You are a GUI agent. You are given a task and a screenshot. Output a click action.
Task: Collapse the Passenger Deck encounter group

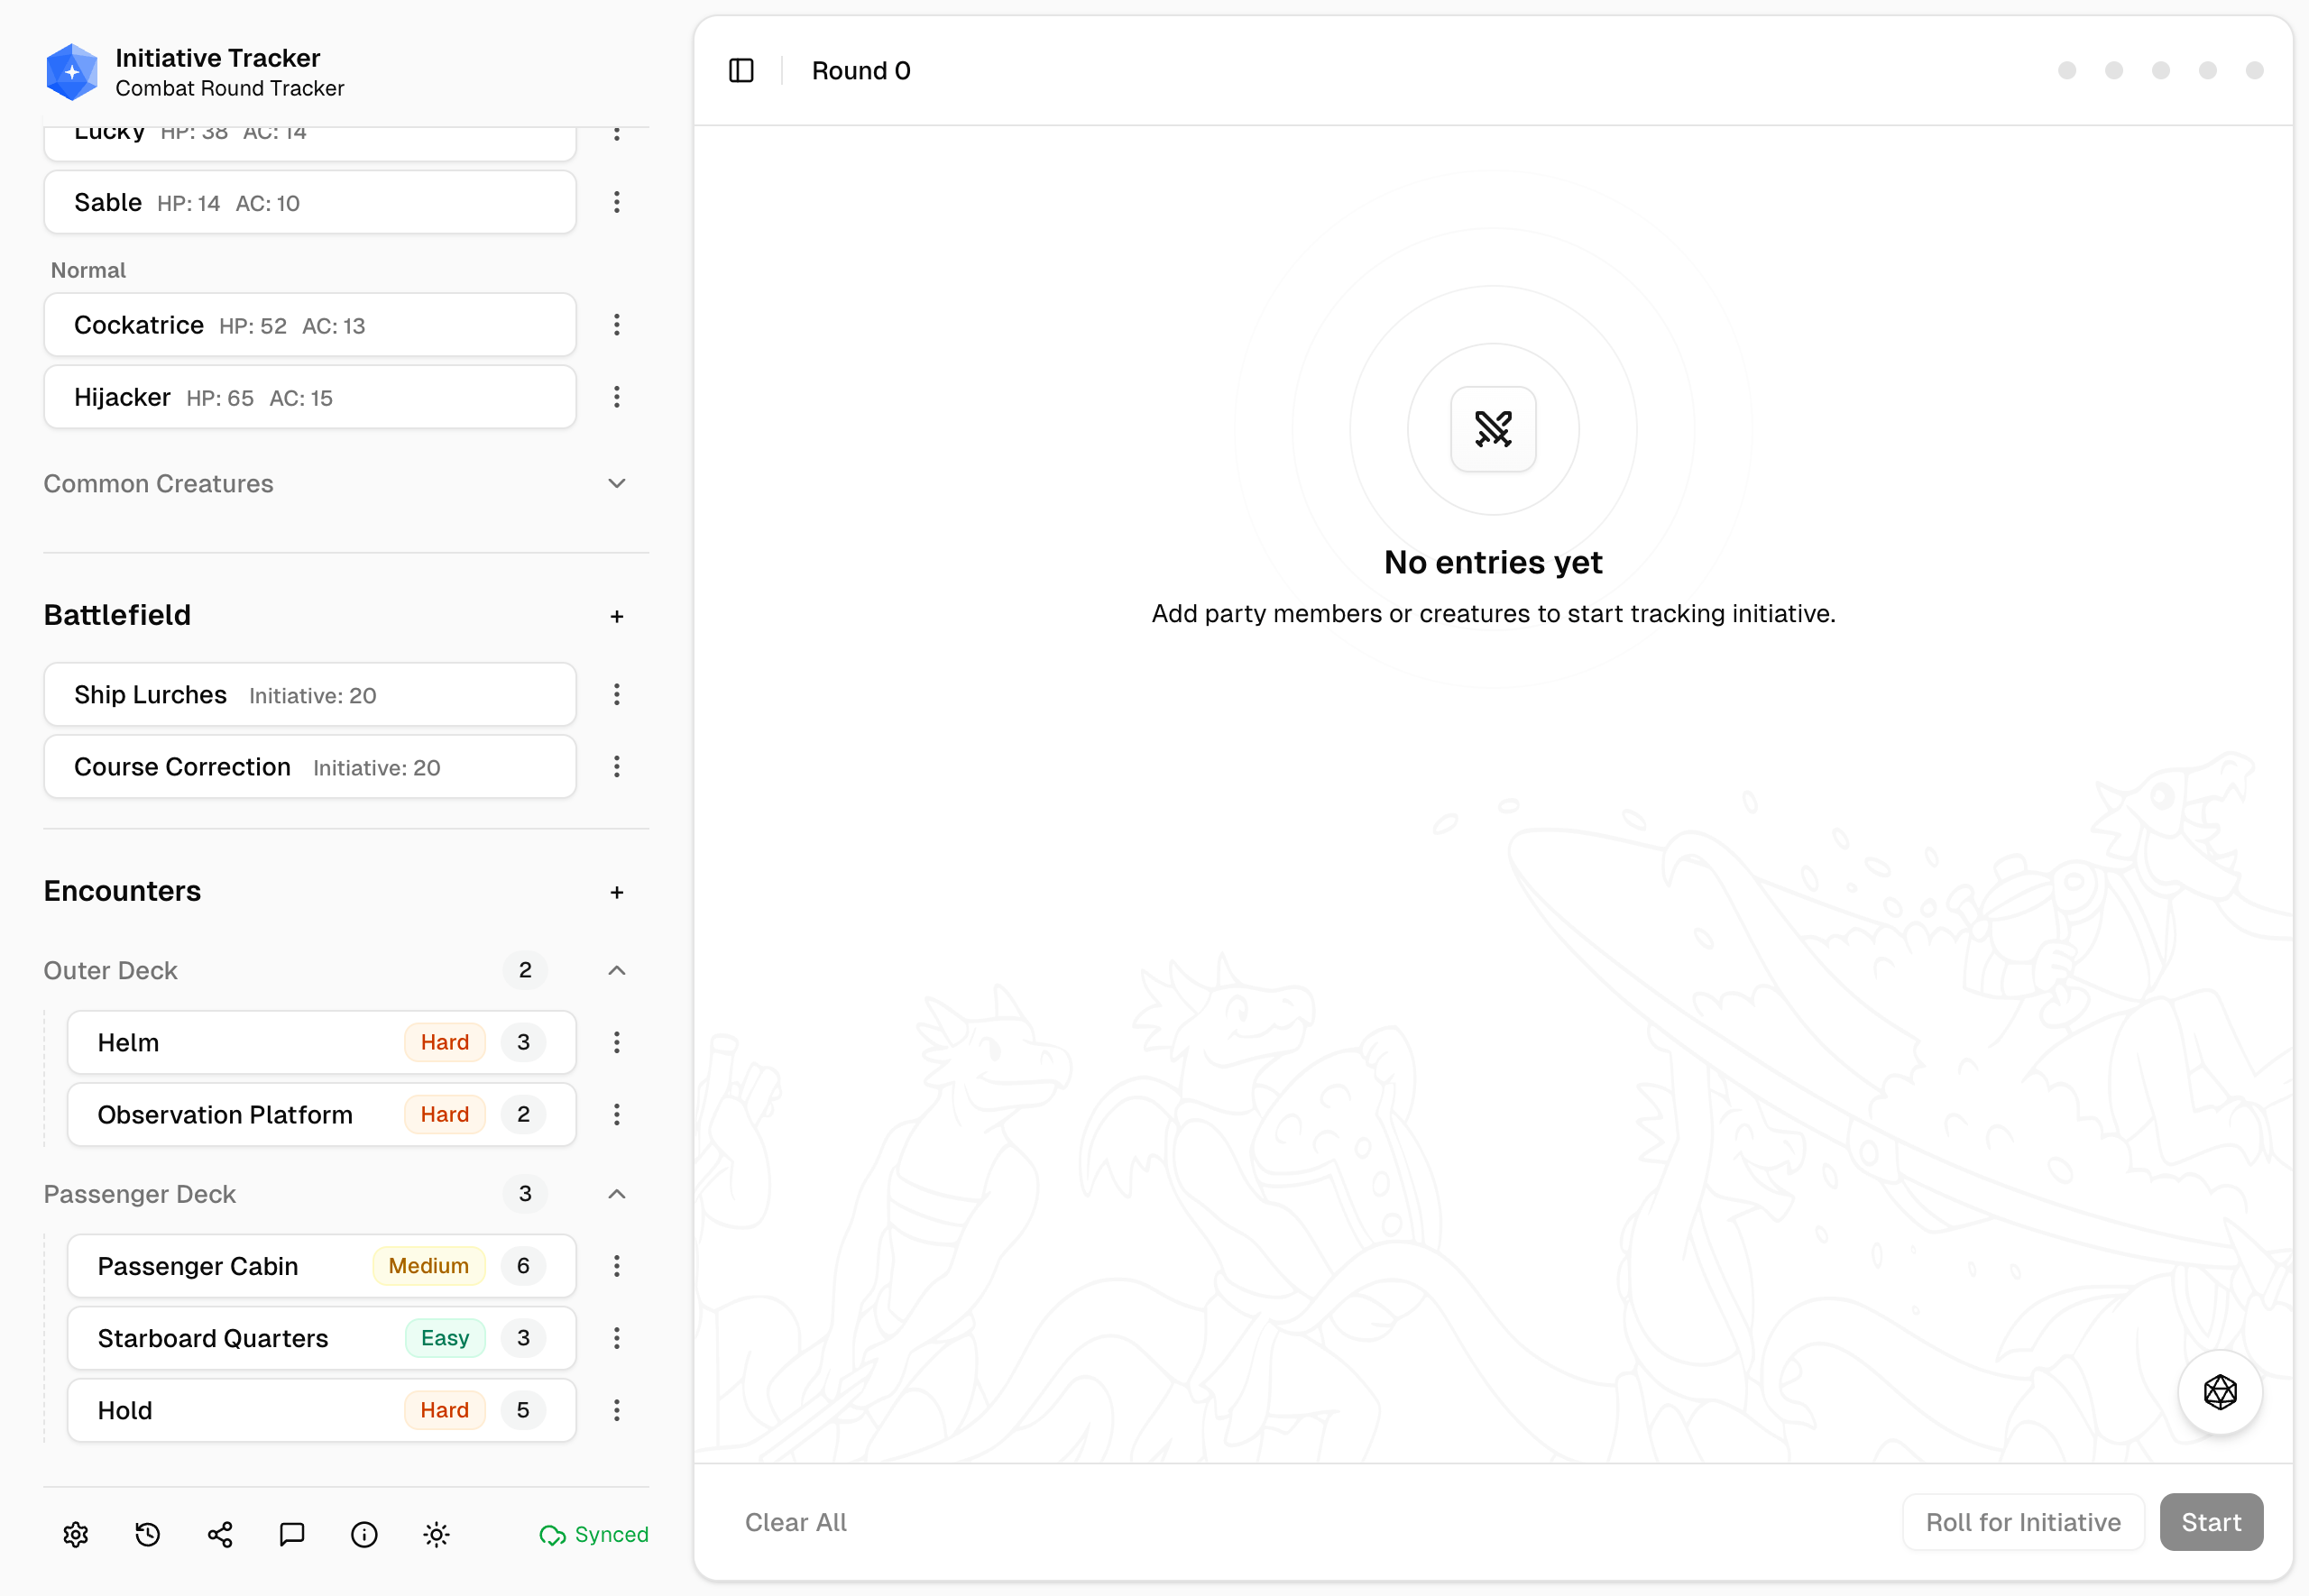[x=617, y=1194]
